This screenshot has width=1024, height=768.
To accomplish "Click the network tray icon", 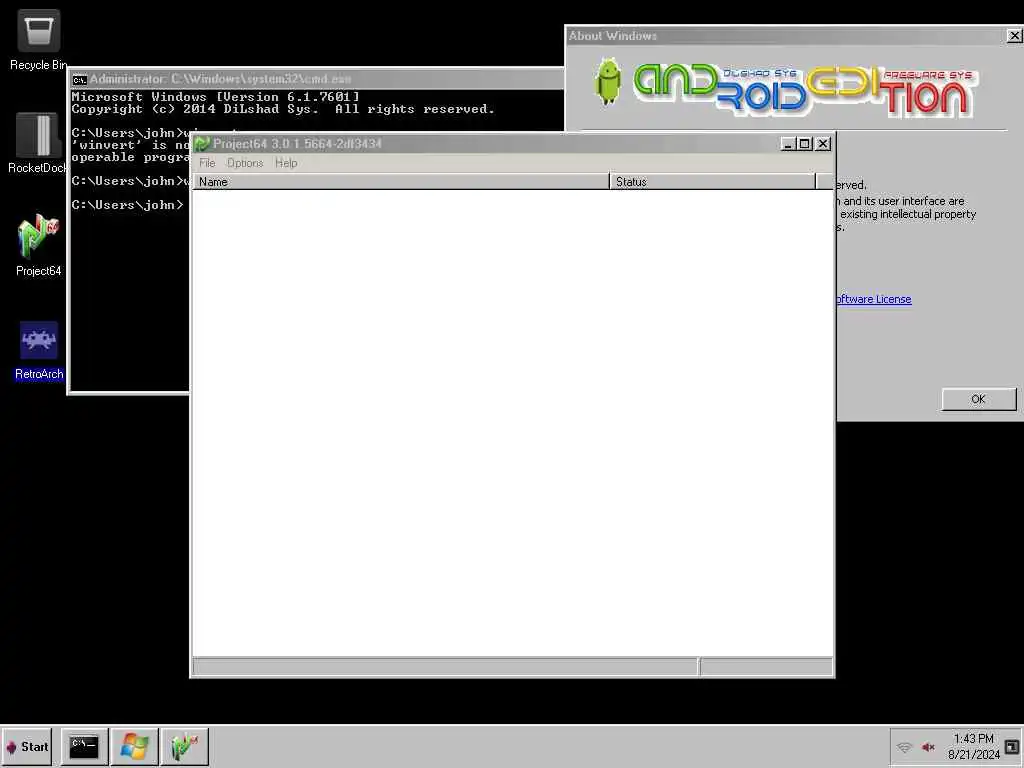I will (x=904, y=747).
